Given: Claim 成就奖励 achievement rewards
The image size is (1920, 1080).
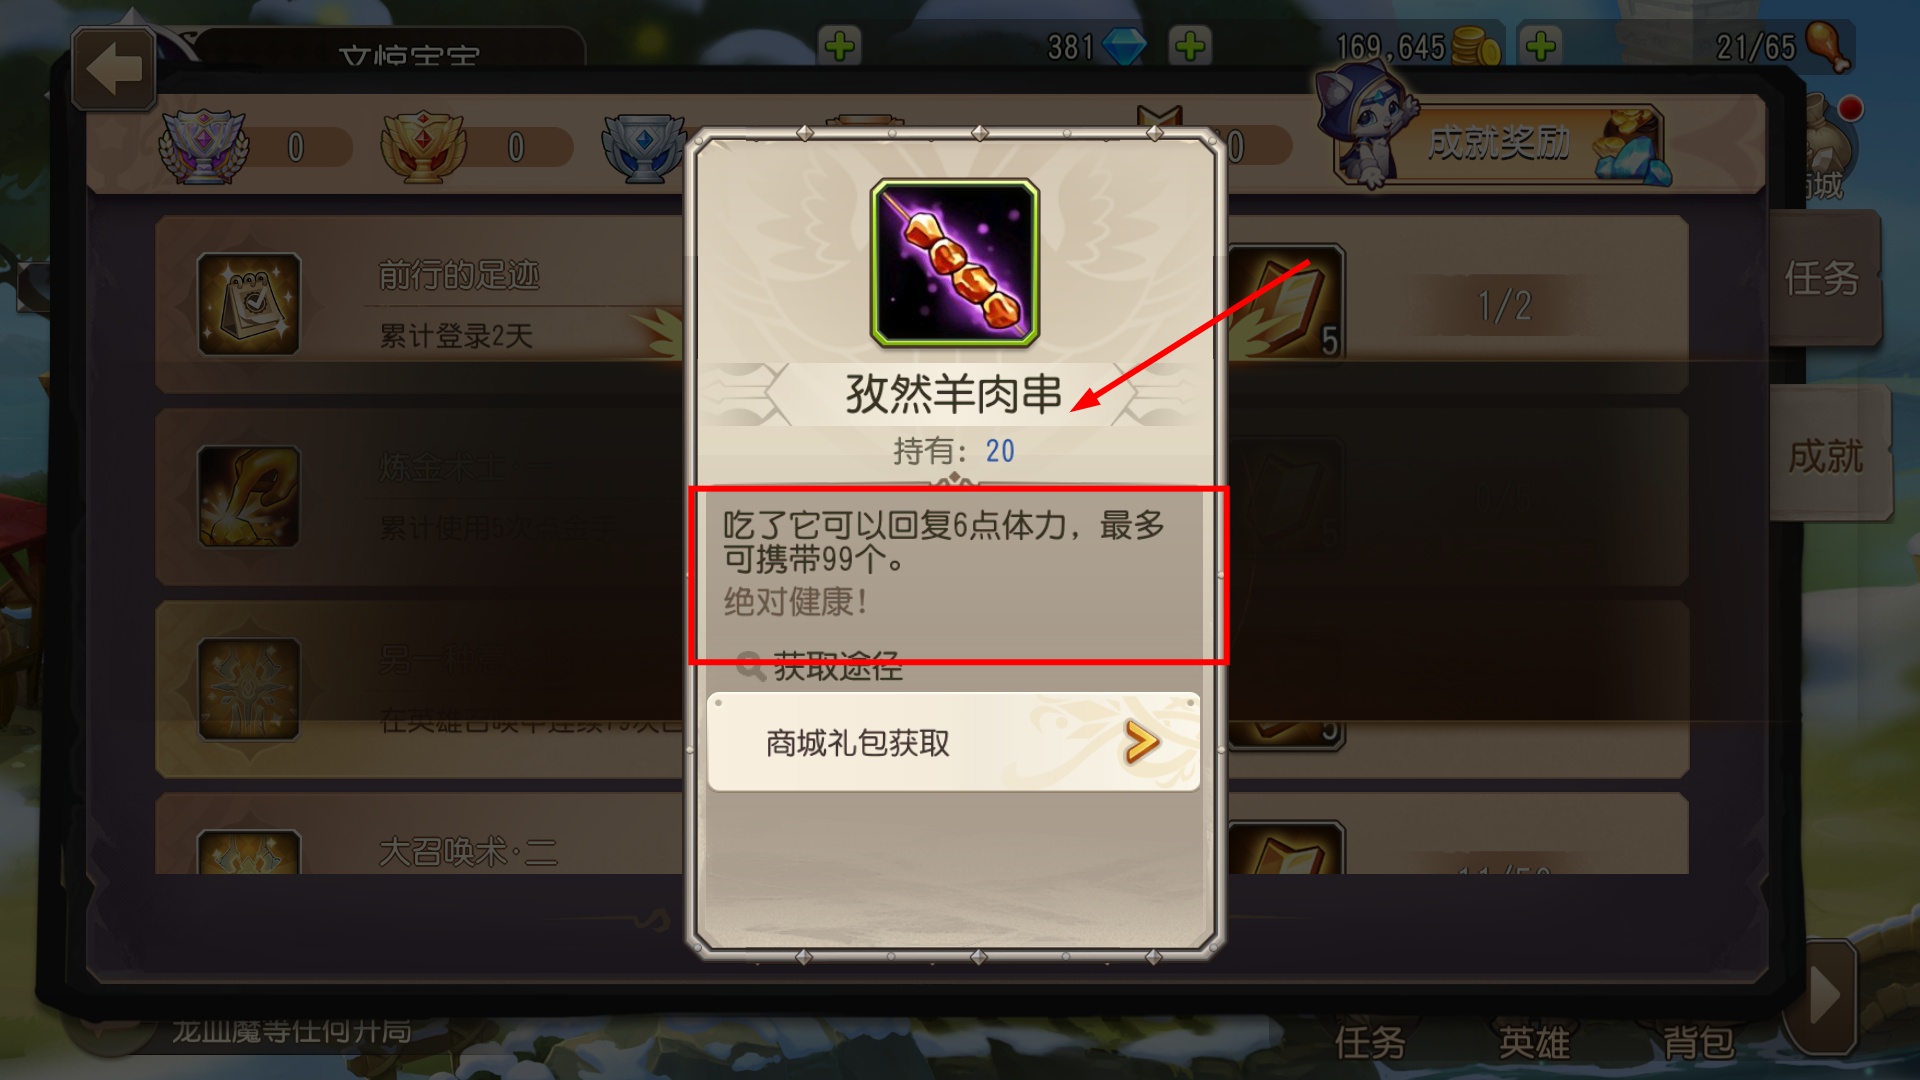Looking at the screenshot, I should [x=1497, y=144].
